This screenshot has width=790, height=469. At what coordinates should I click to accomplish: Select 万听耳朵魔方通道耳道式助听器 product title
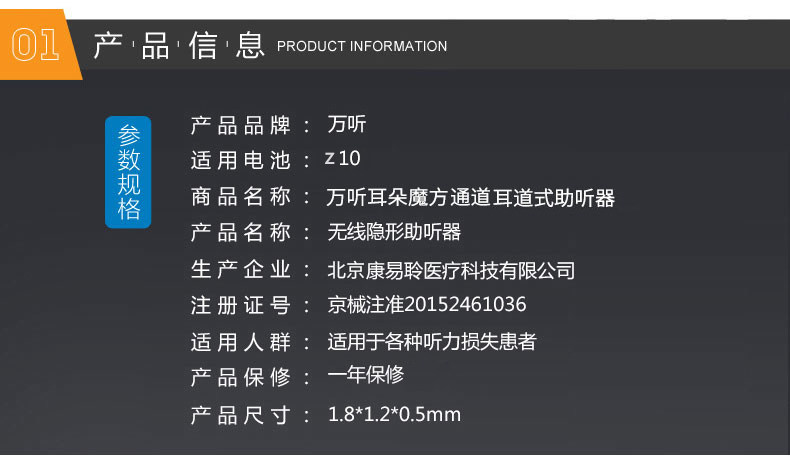tap(471, 197)
